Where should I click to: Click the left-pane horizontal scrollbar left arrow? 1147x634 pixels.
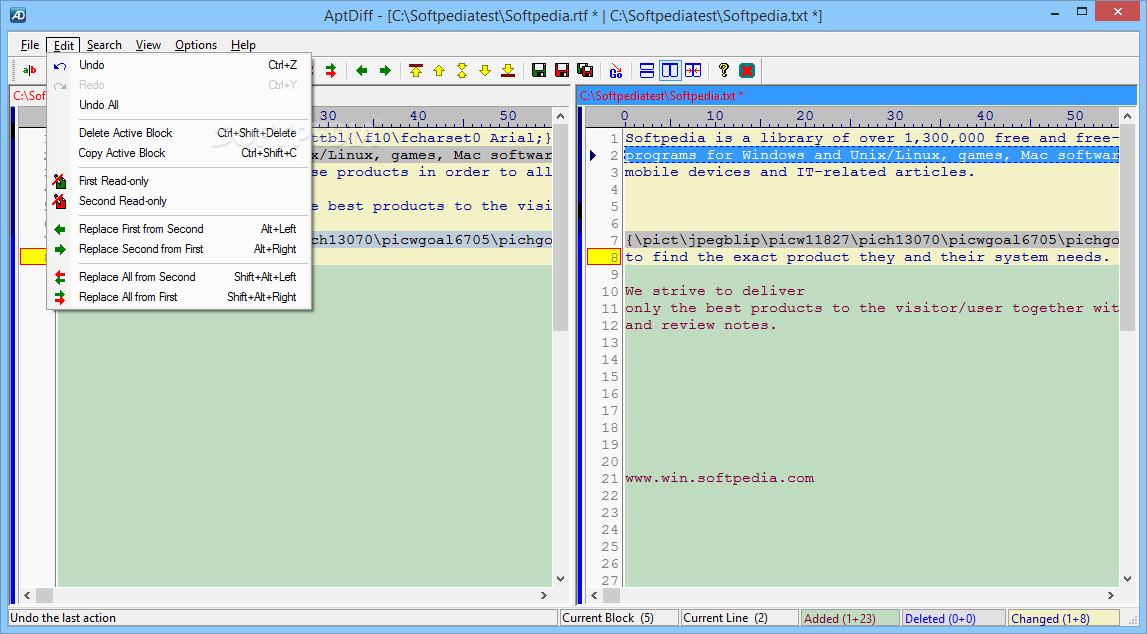pos(27,596)
